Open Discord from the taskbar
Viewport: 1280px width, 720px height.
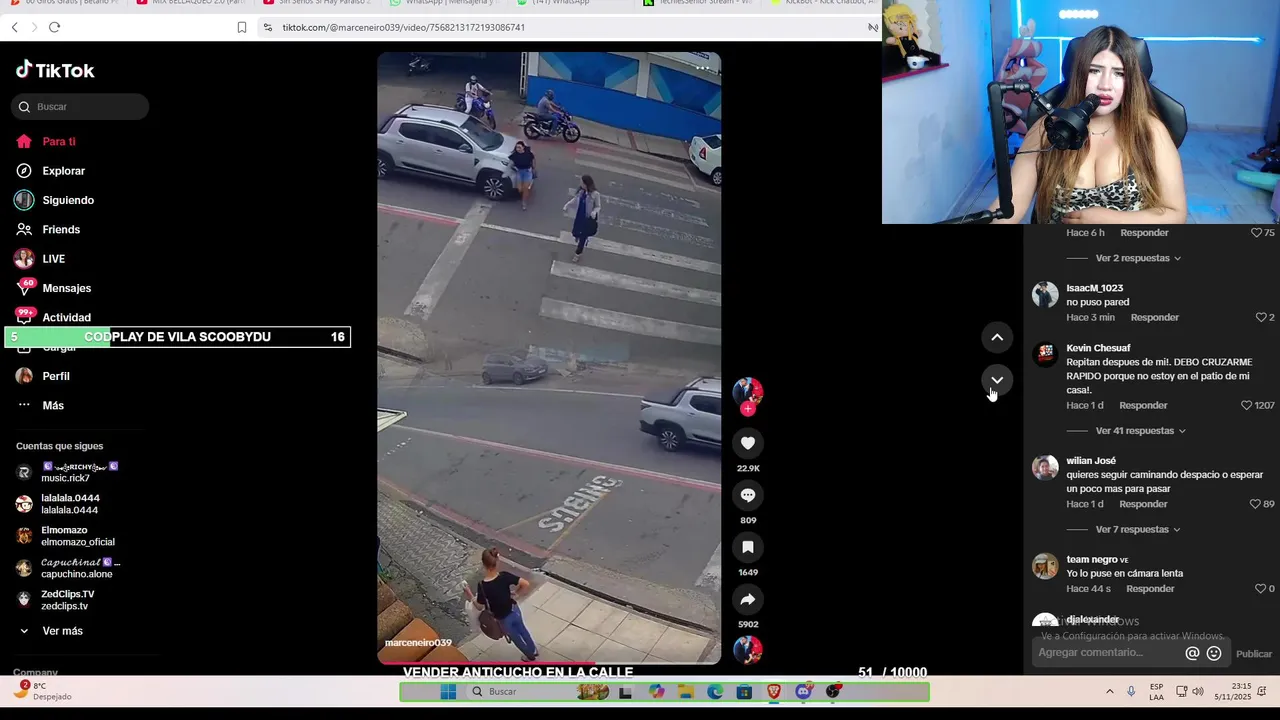(x=803, y=692)
